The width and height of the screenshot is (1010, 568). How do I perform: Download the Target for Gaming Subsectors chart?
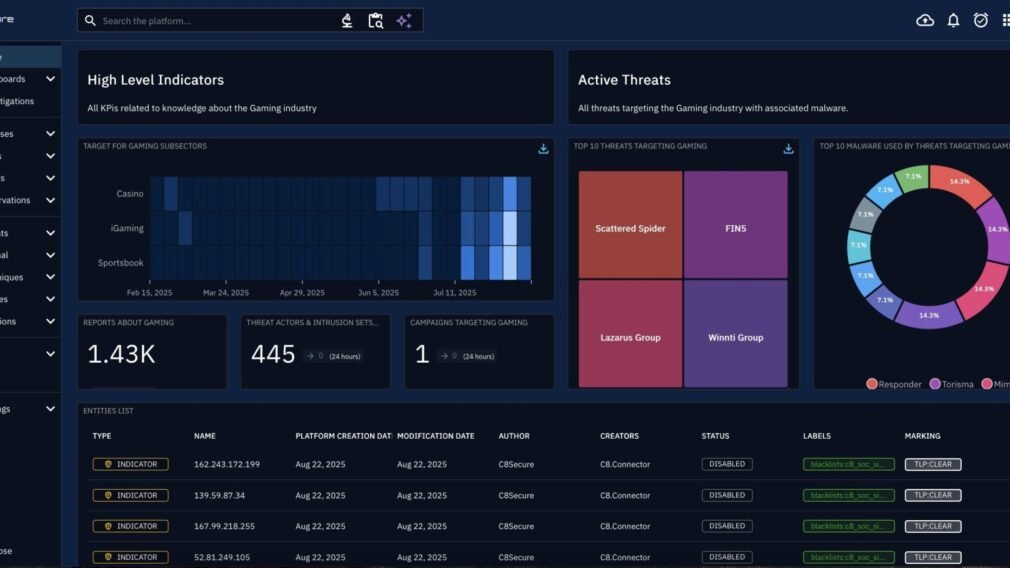pyautogui.click(x=543, y=149)
